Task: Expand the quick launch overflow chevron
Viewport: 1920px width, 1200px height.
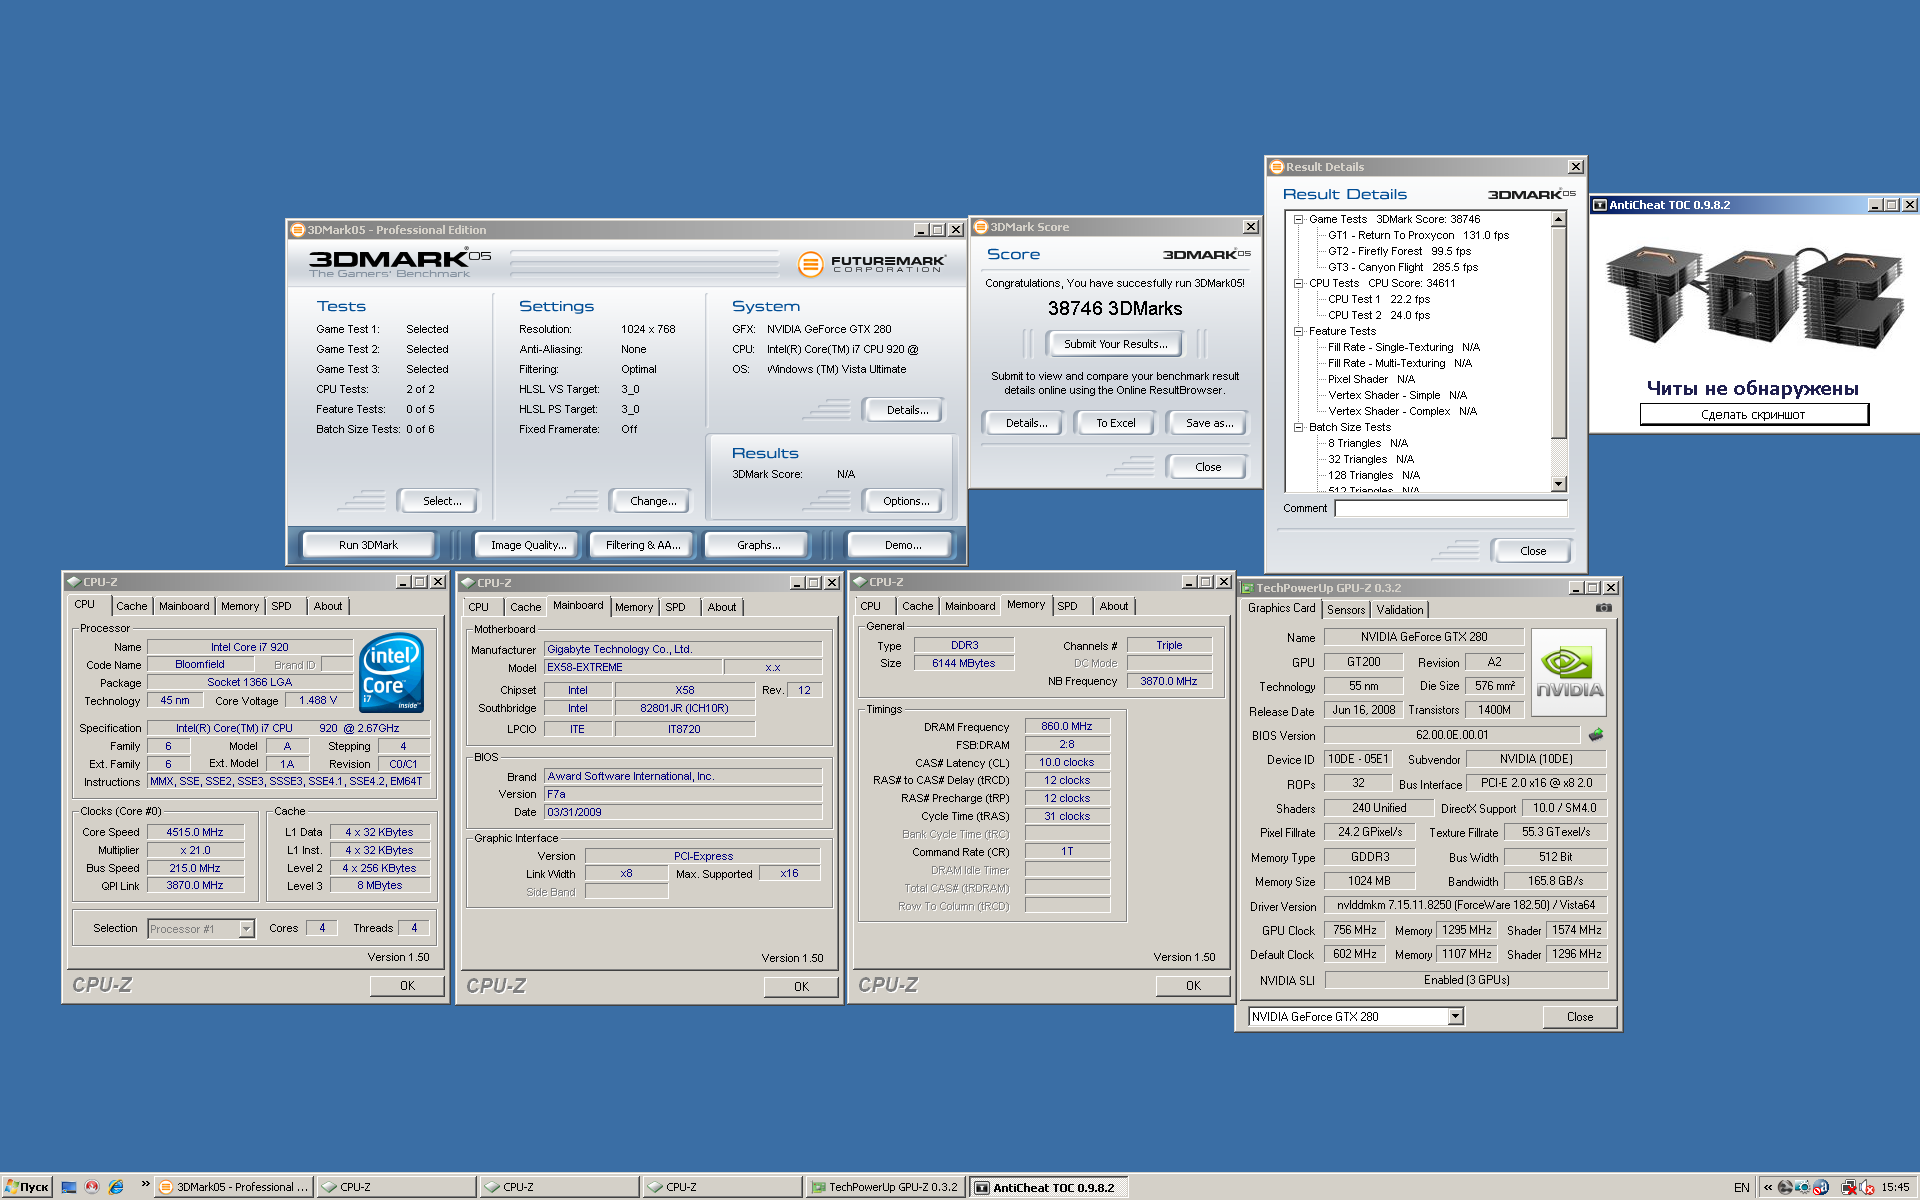Action: click(145, 1184)
